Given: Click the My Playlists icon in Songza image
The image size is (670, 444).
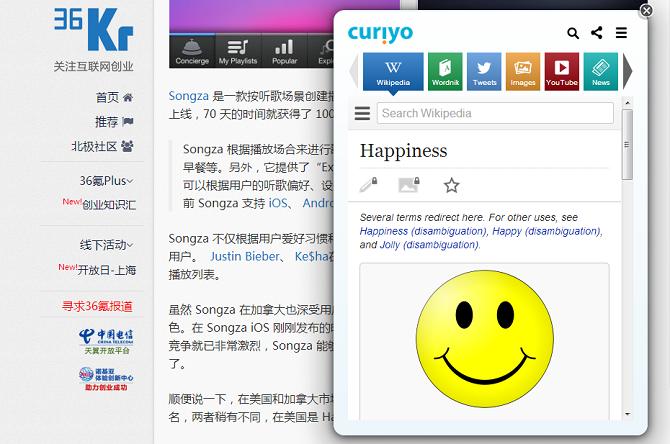Looking at the screenshot, I should [238, 47].
